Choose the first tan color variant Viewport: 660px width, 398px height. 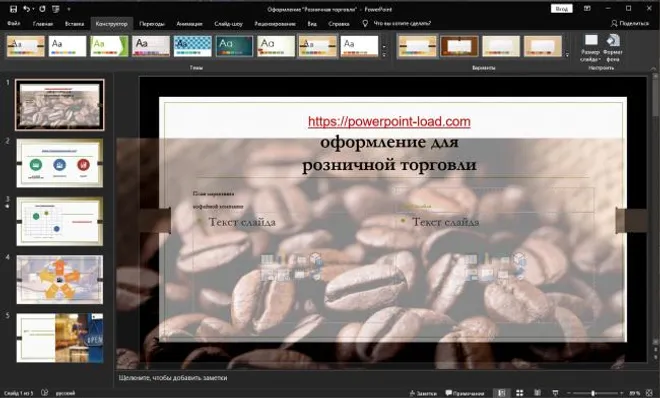coord(417,46)
